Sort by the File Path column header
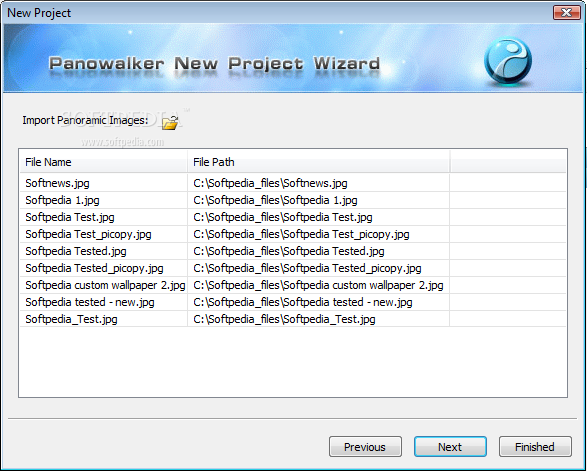Image resolution: width=587 pixels, height=471 pixels. tap(319, 162)
